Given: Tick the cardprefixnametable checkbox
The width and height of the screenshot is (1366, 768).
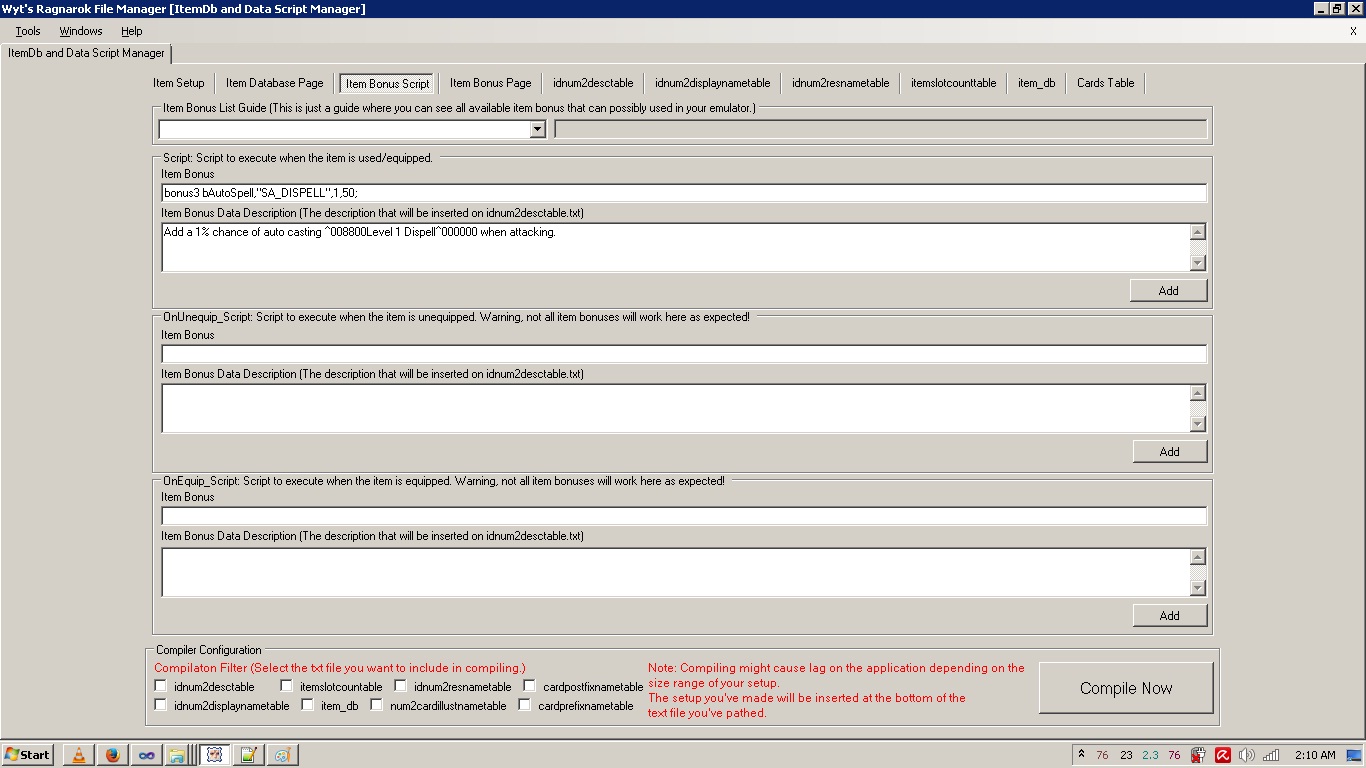Looking at the screenshot, I should click(x=525, y=705).
